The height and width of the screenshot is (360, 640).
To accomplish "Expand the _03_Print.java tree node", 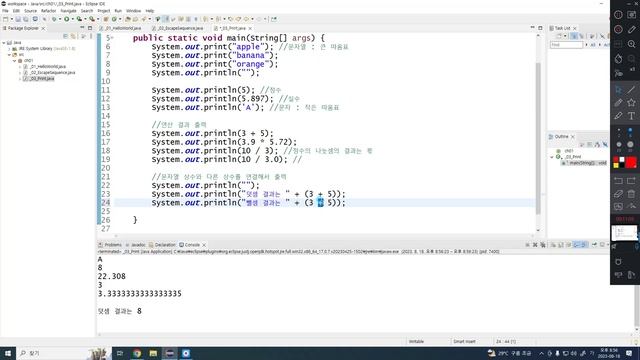I will pyautogui.click(x=20, y=78).
